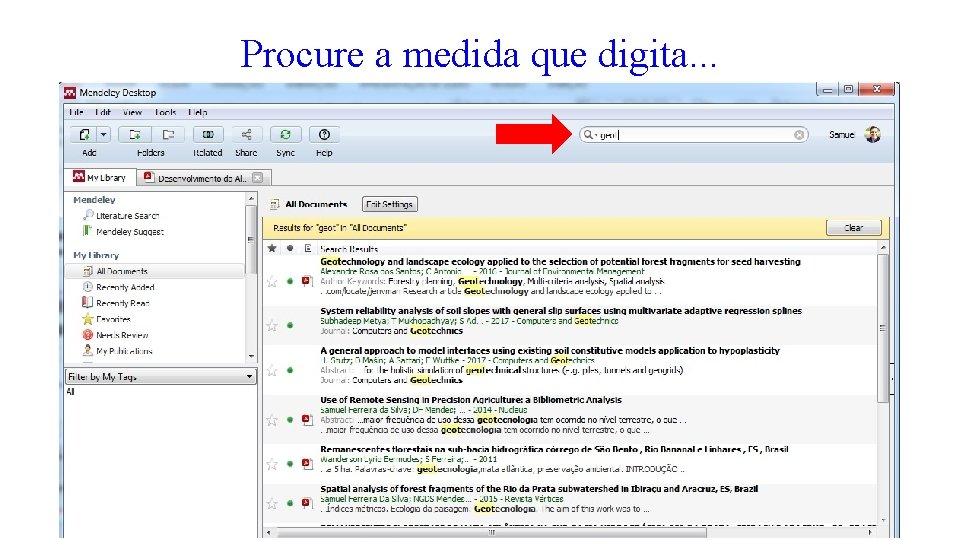Open PDF of Geotechnology and landscape ecology paper

(x=307, y=282)
